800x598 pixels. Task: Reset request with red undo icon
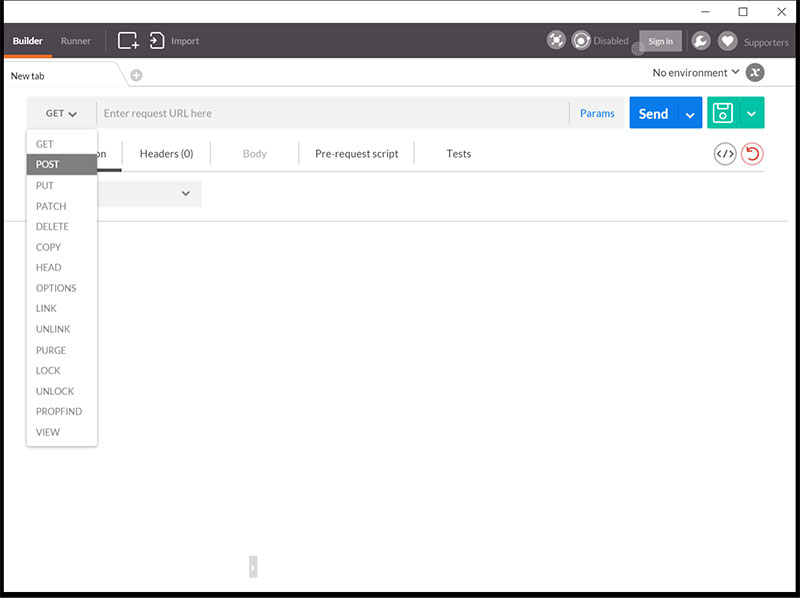click(x=752, y=154)
